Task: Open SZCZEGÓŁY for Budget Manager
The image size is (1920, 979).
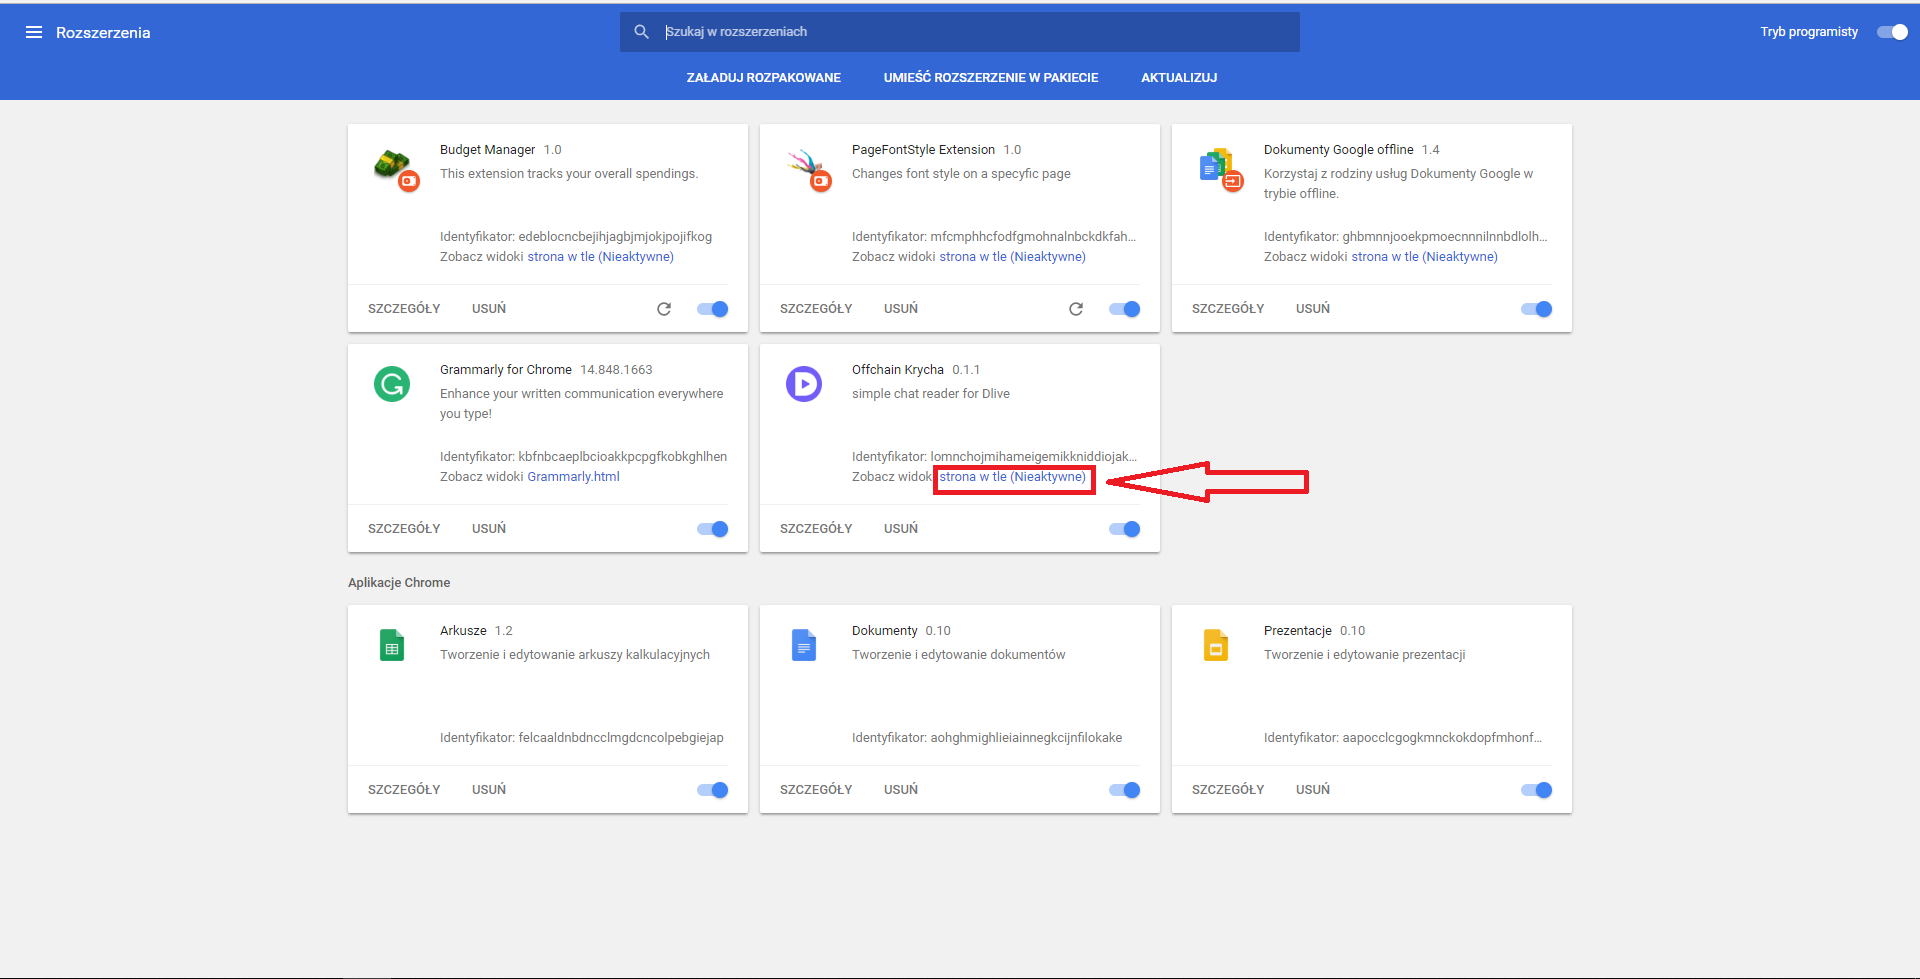Action: point(404,309)
